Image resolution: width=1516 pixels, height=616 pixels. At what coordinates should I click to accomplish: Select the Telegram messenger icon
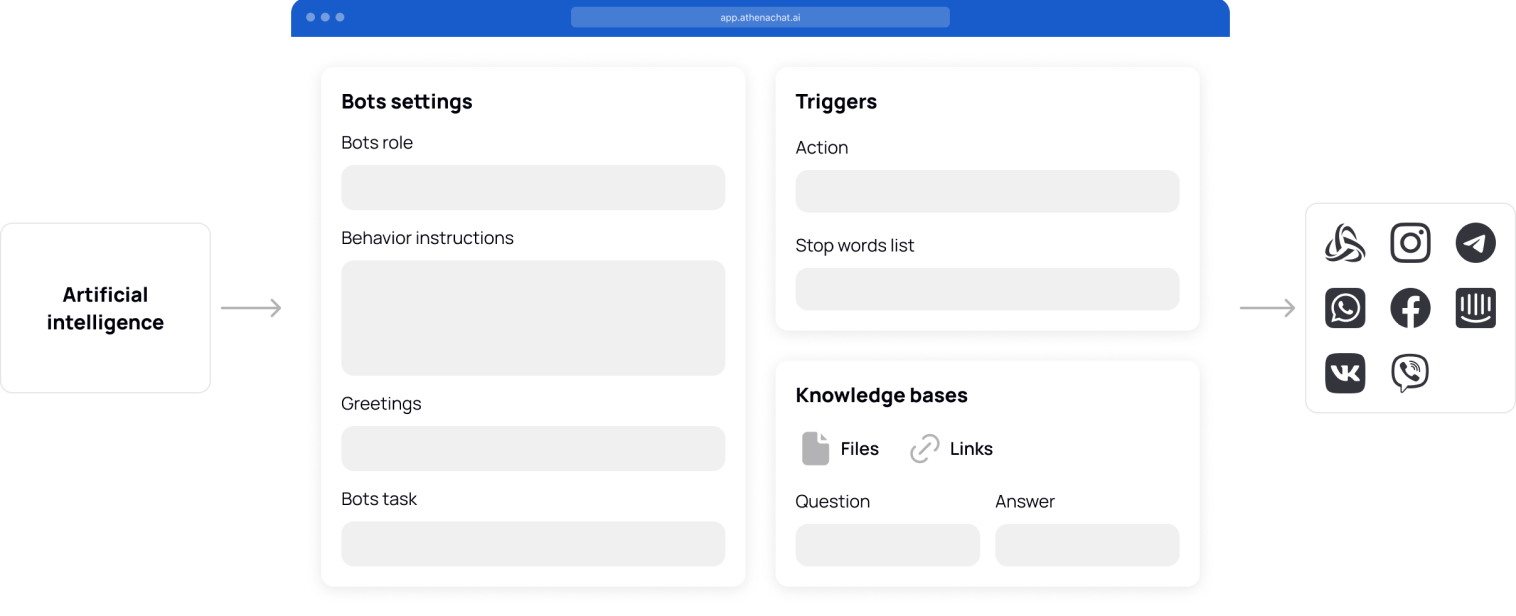tap(1475, 243)
